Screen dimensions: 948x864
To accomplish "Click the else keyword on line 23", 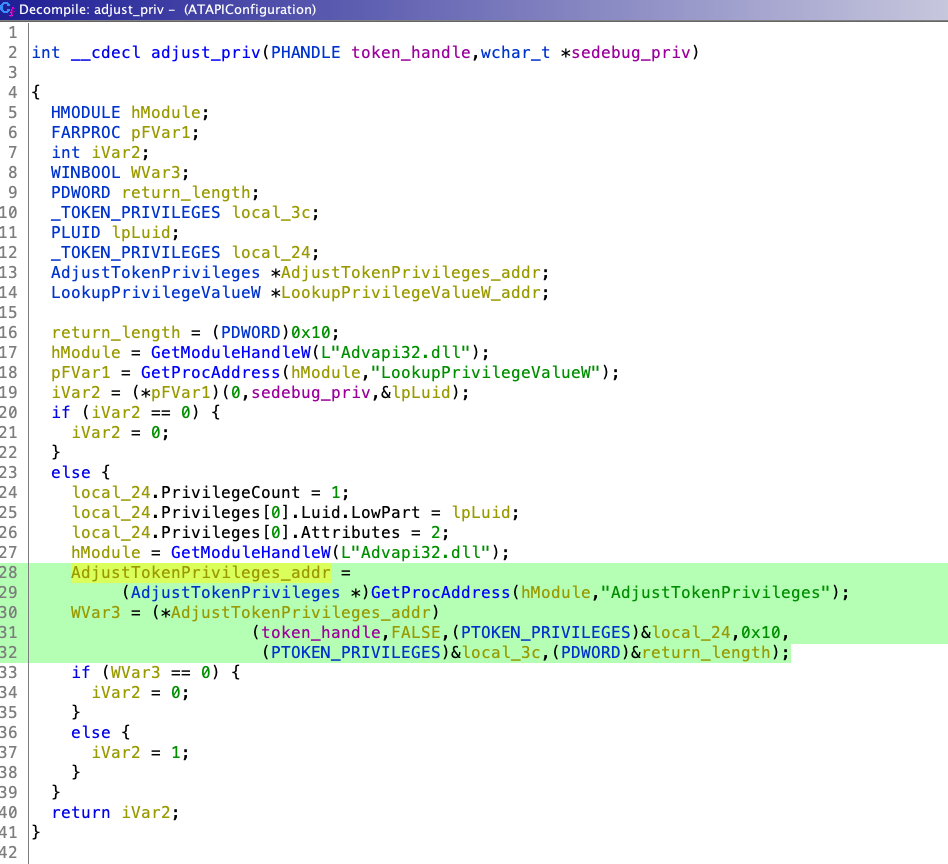I will tap(71, 472).
